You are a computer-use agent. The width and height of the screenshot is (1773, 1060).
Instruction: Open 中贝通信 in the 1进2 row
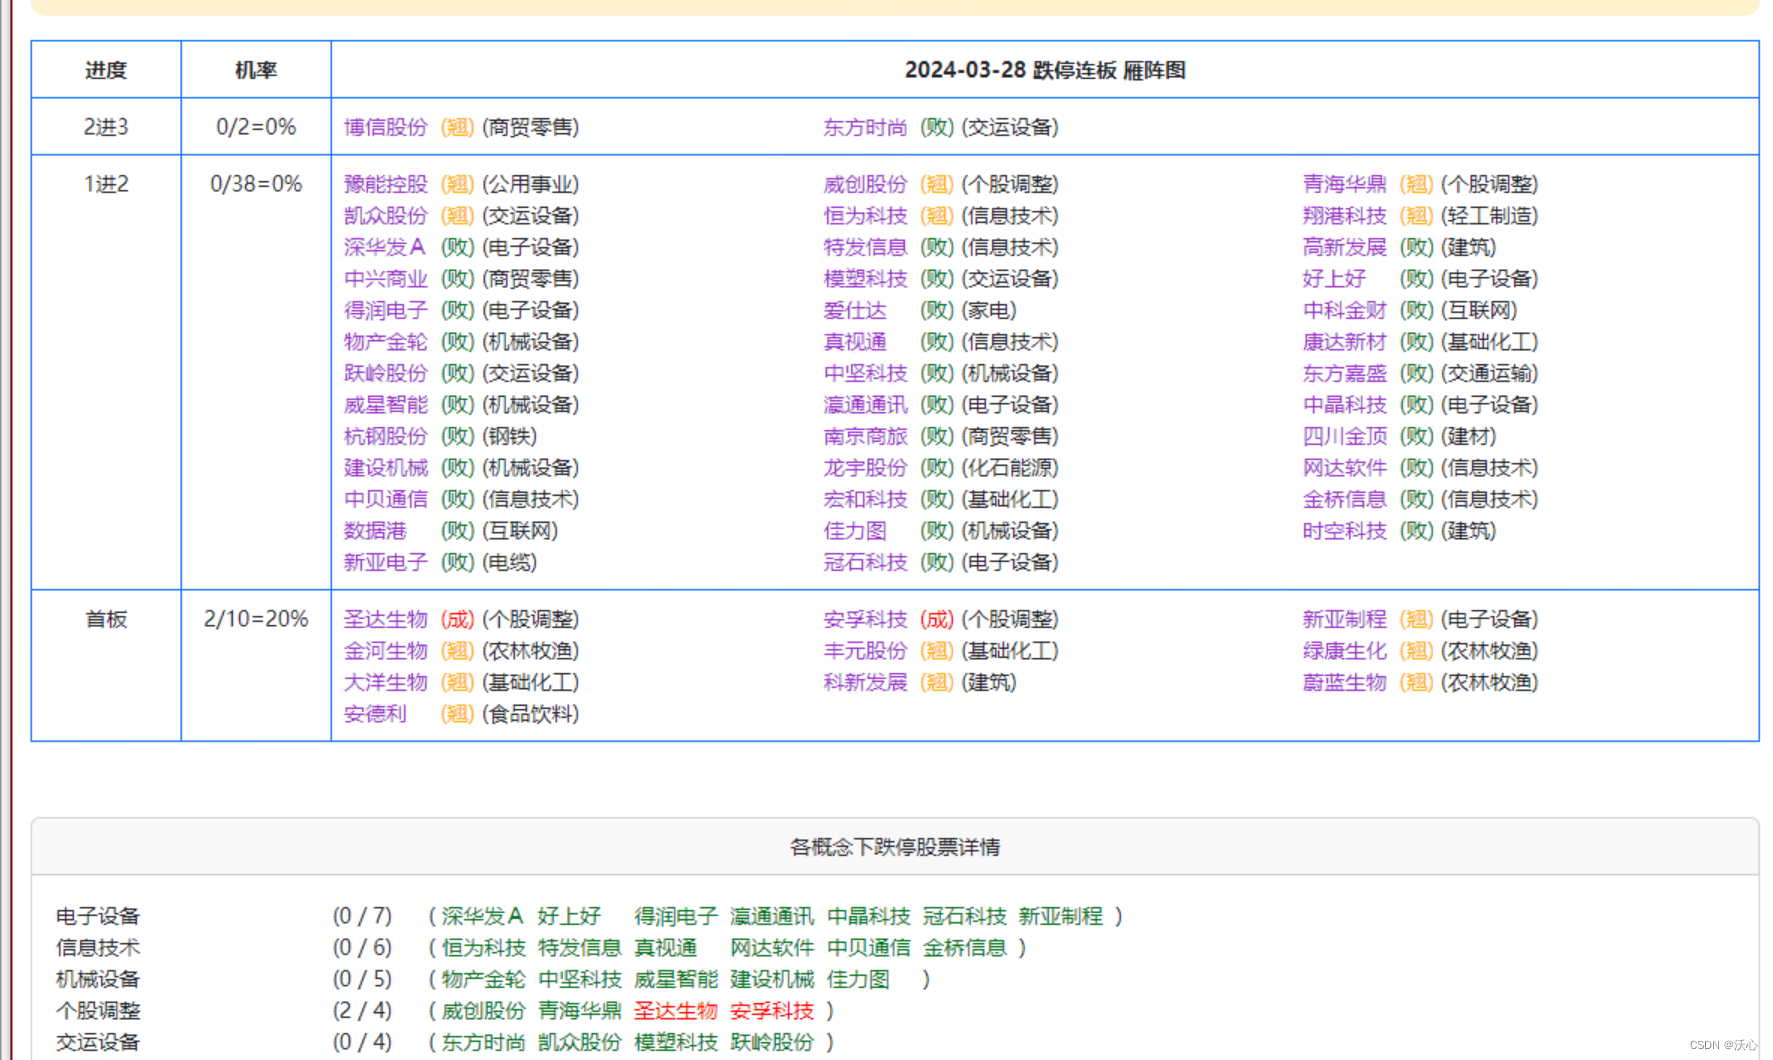coord(385,499)
